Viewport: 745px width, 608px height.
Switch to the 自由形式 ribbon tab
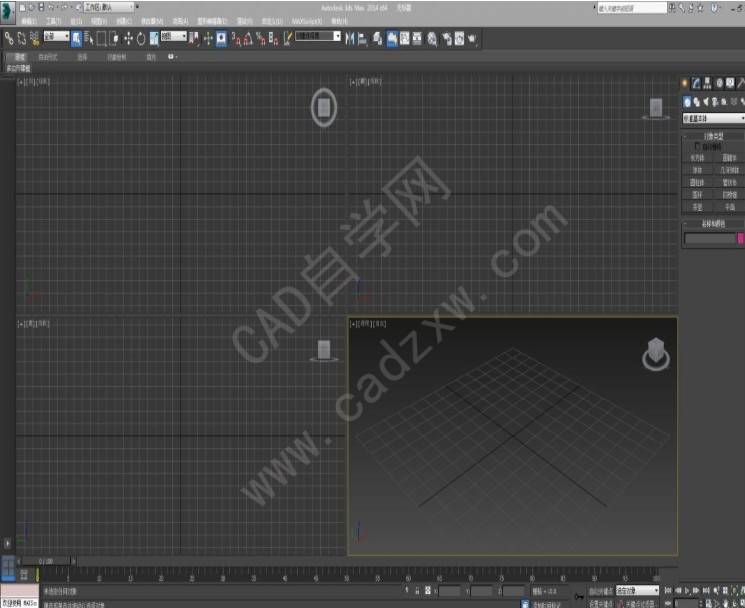point(48,57)
